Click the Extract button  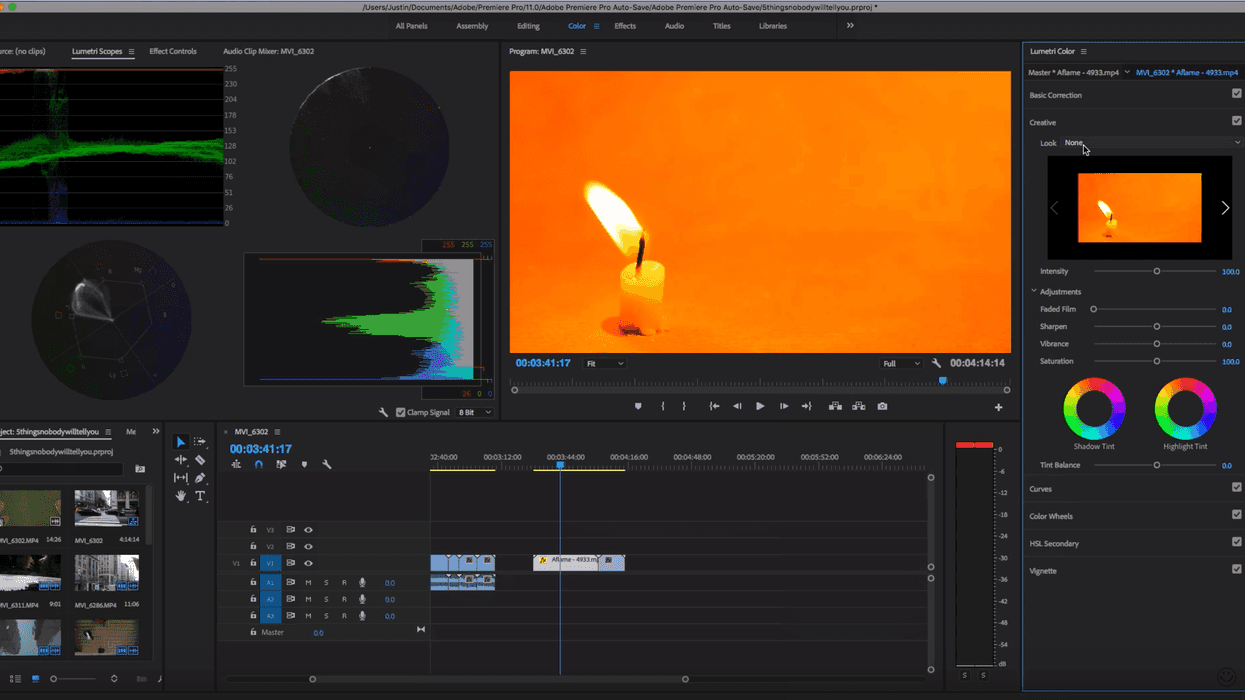858,407
